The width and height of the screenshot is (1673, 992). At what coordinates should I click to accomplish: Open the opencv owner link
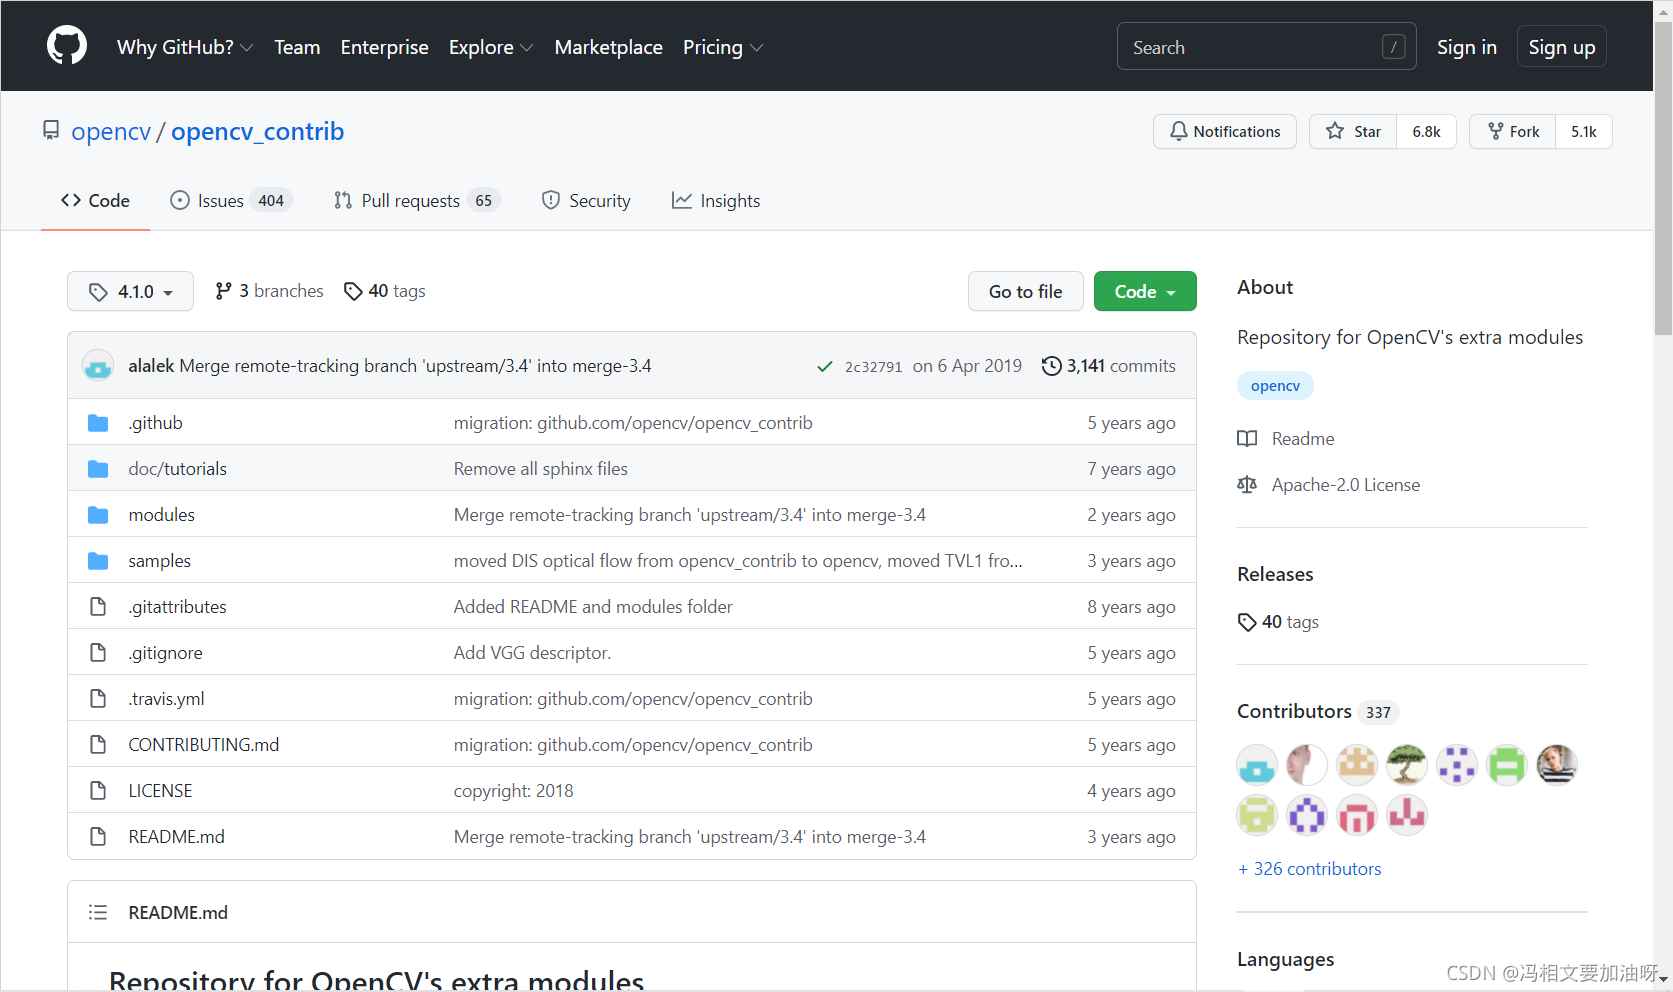(111, 131)
